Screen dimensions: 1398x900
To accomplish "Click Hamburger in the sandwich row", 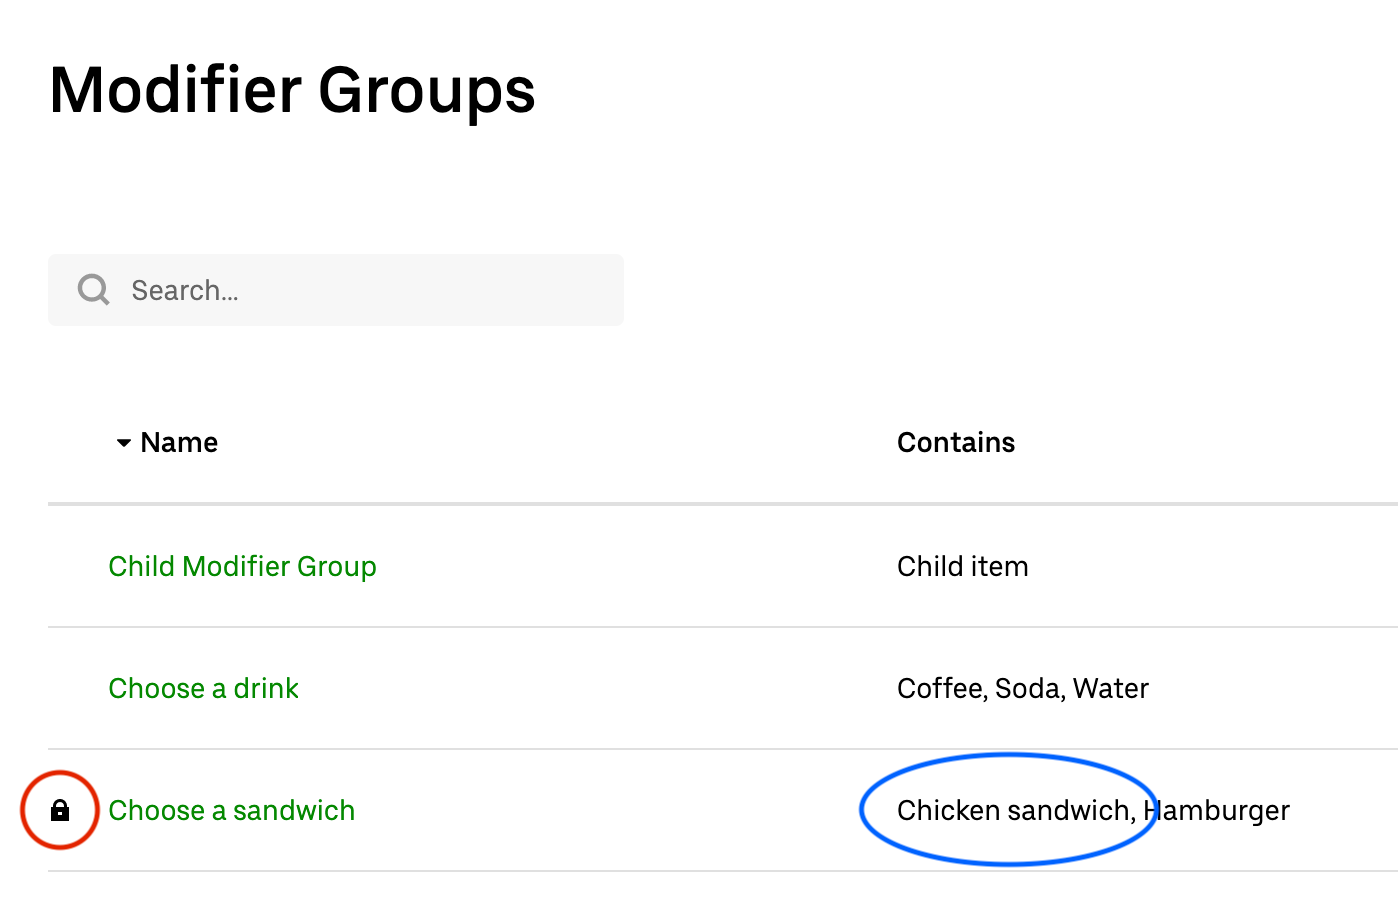I will (1218, 811).
